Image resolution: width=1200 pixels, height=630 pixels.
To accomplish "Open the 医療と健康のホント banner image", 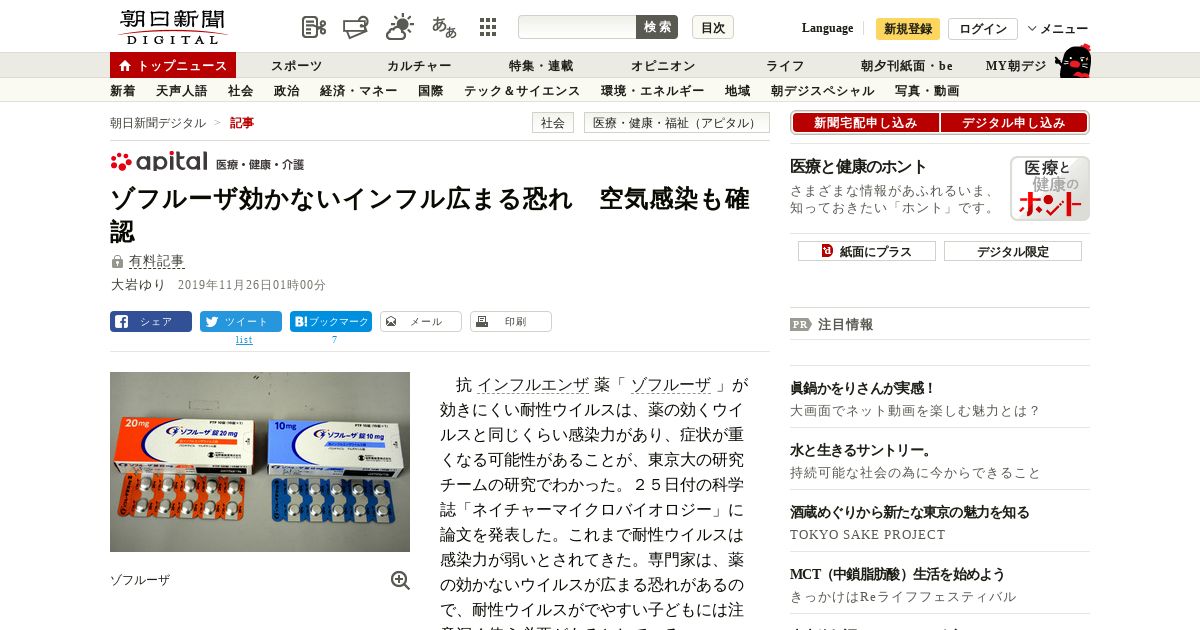I will [x=1049, y=188].
